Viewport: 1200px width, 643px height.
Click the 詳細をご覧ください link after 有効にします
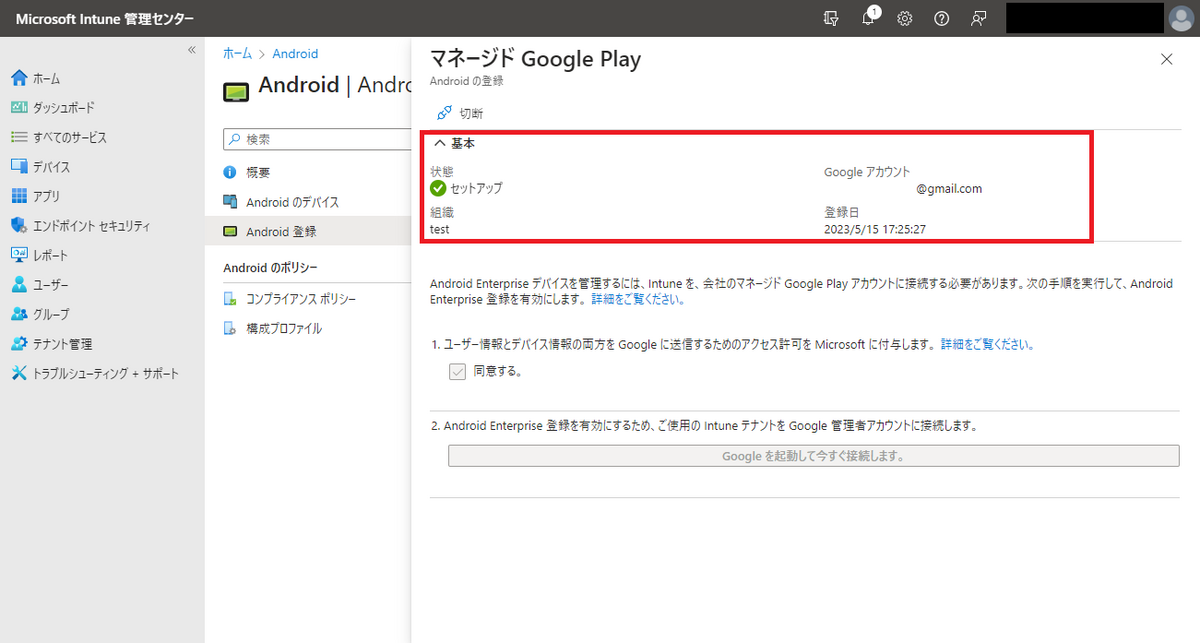[638, 299]
